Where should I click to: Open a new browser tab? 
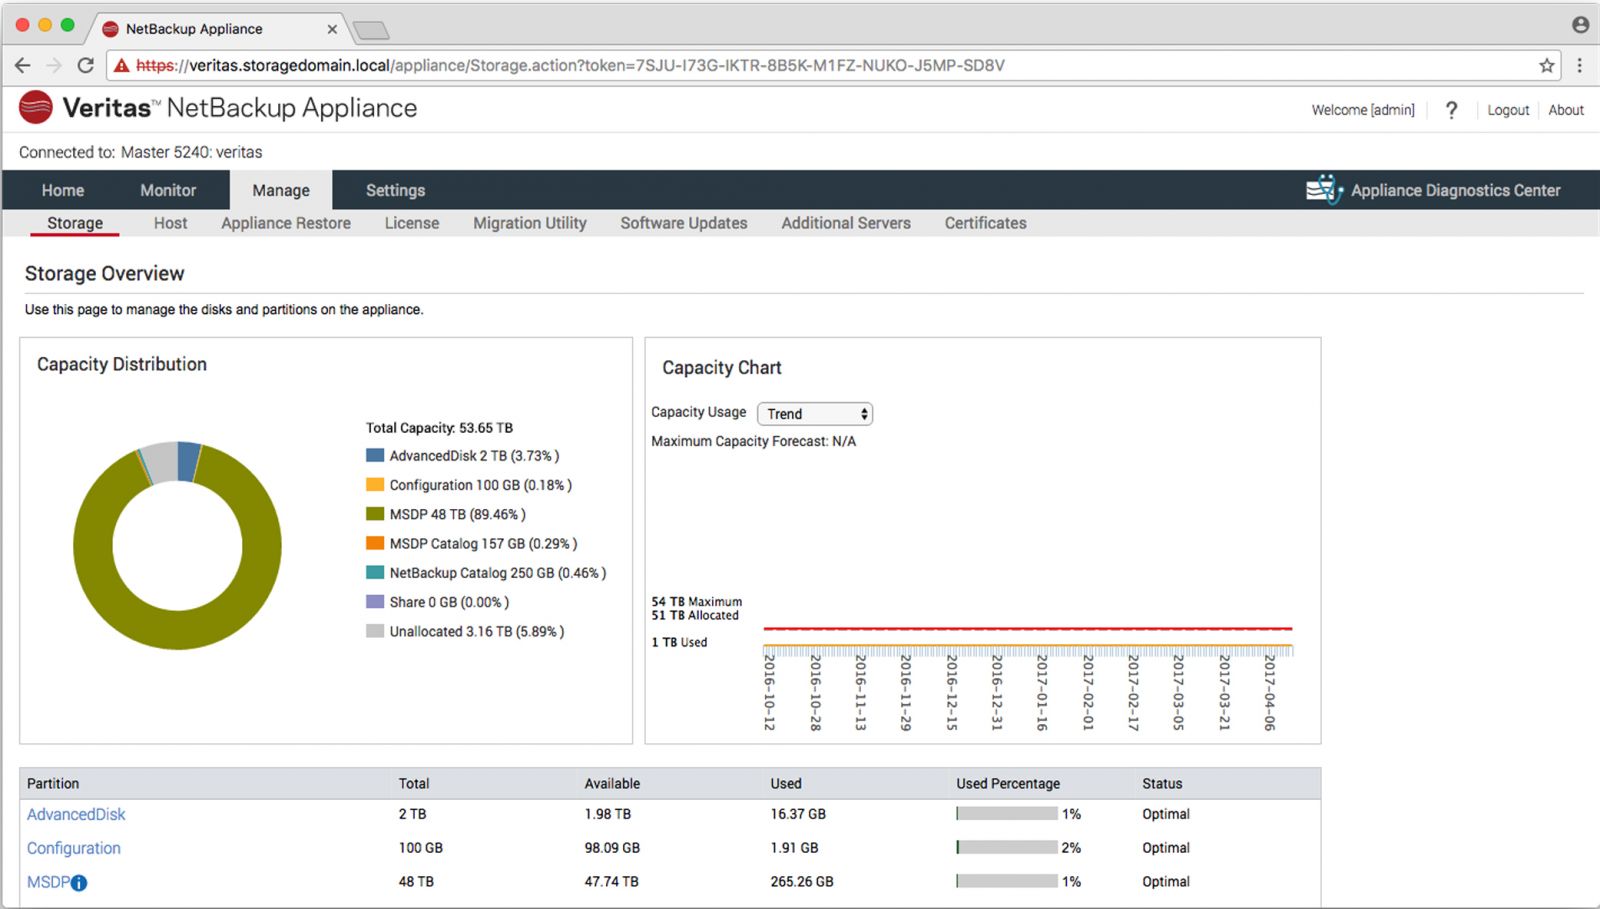click(371, 30)
